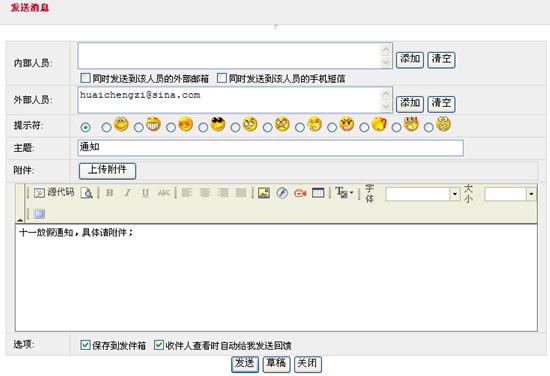Uncheck save to outbox (保存到发件箱)
Viewport: 550px width, 376px height.
85,345
